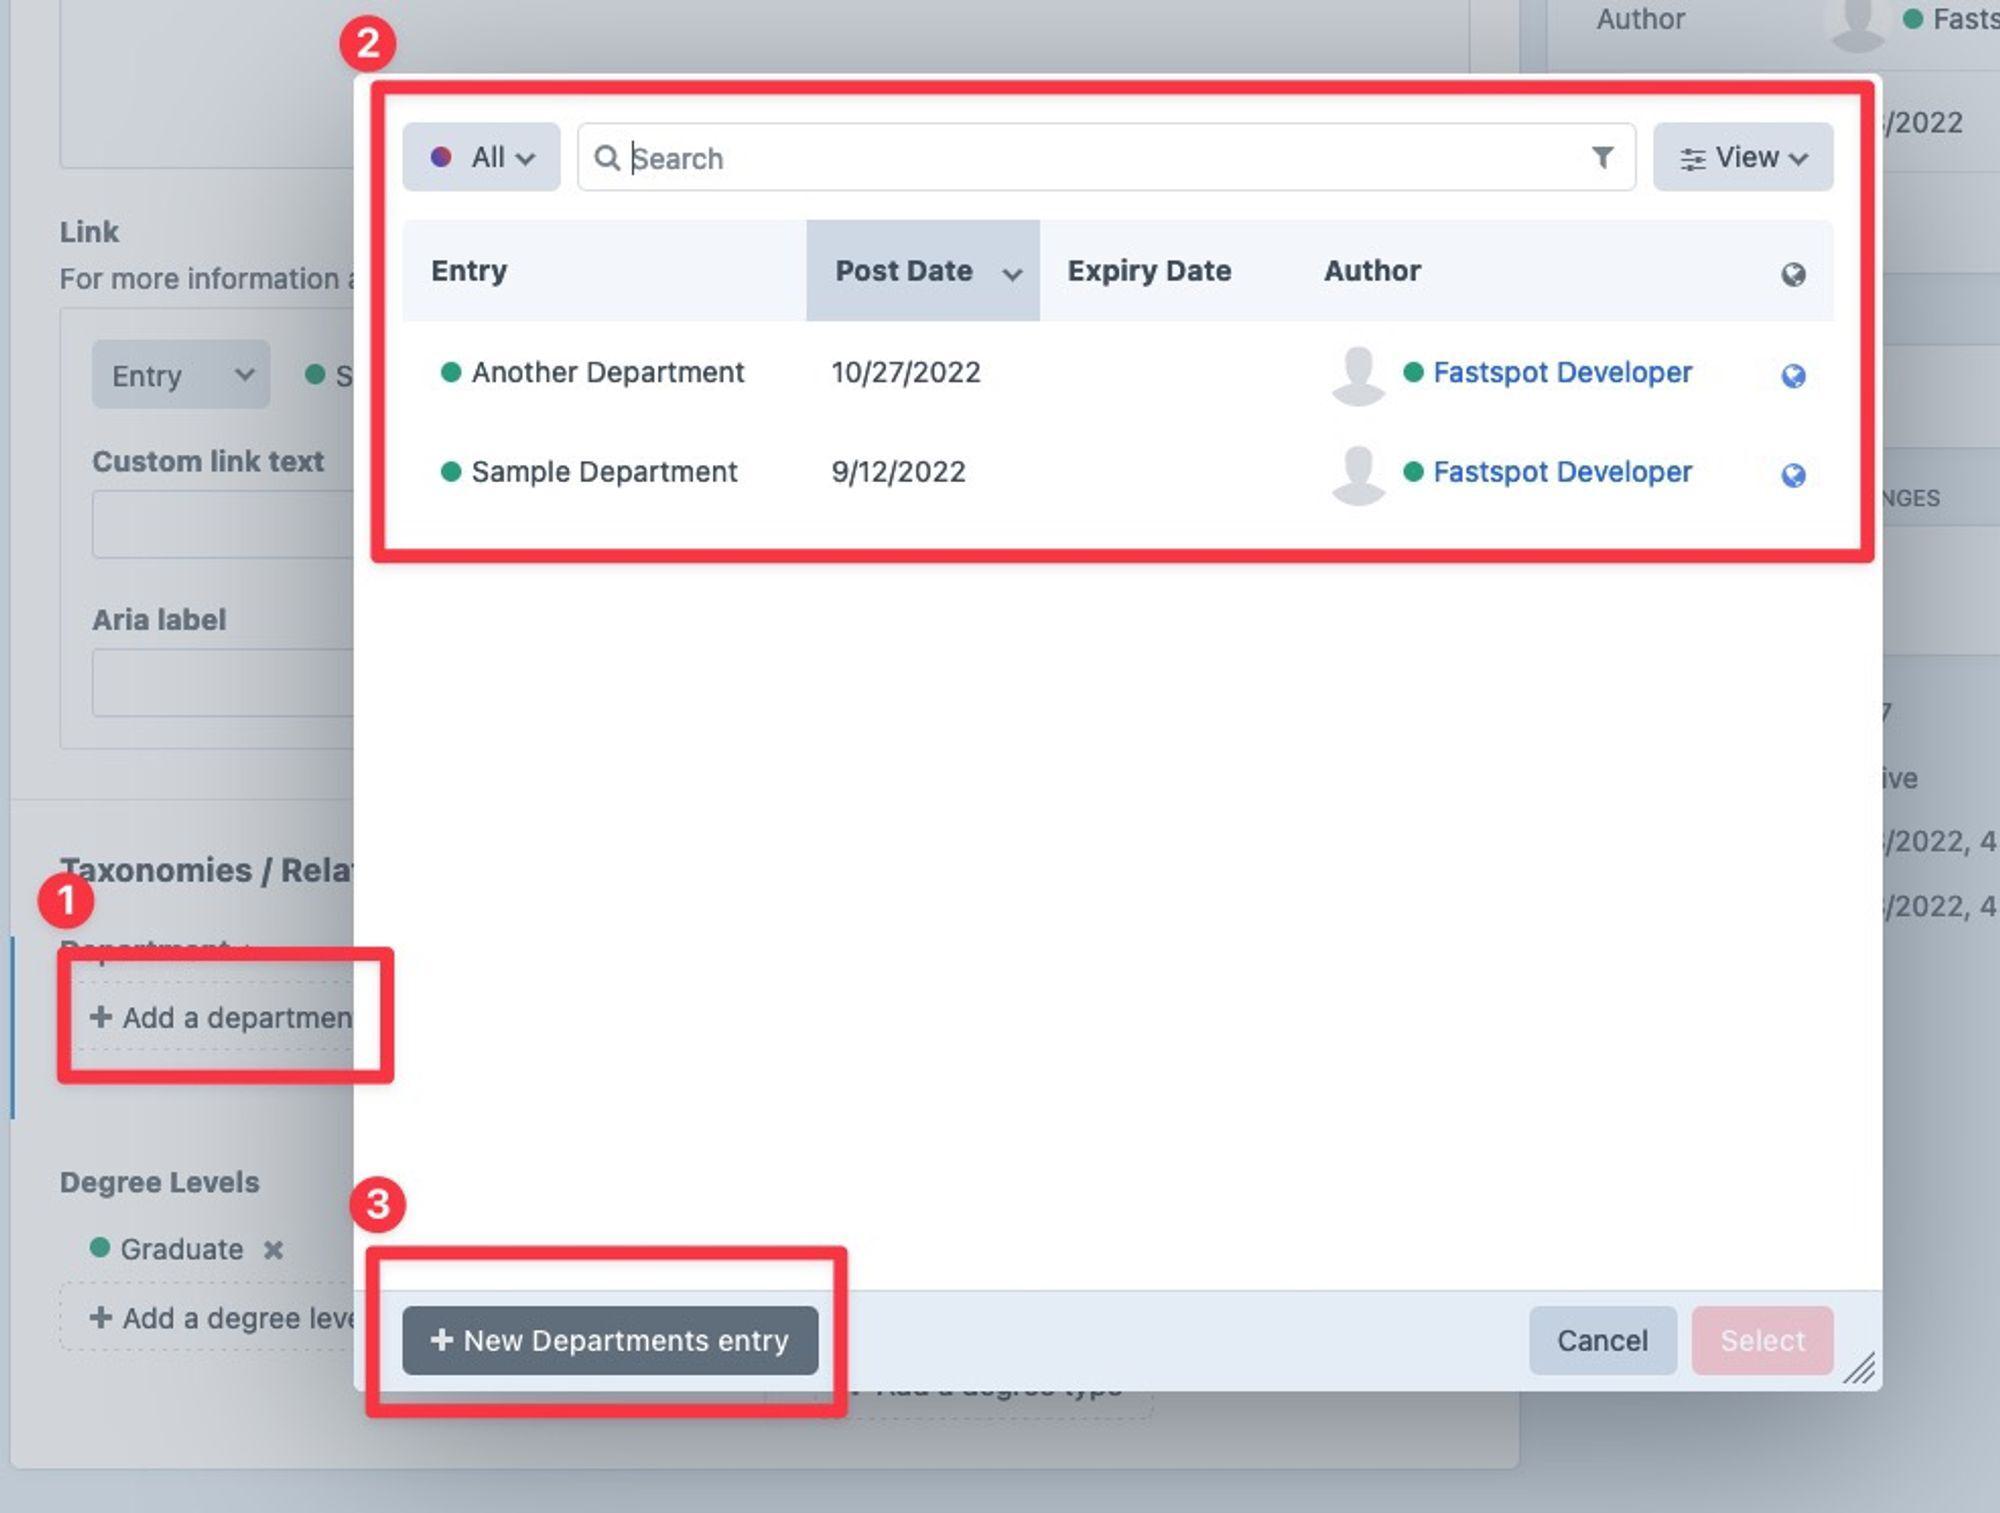Remove the Graduate degree level tag
The width and height of the screenshot is (2000, 1513).
coord(273,1249)
